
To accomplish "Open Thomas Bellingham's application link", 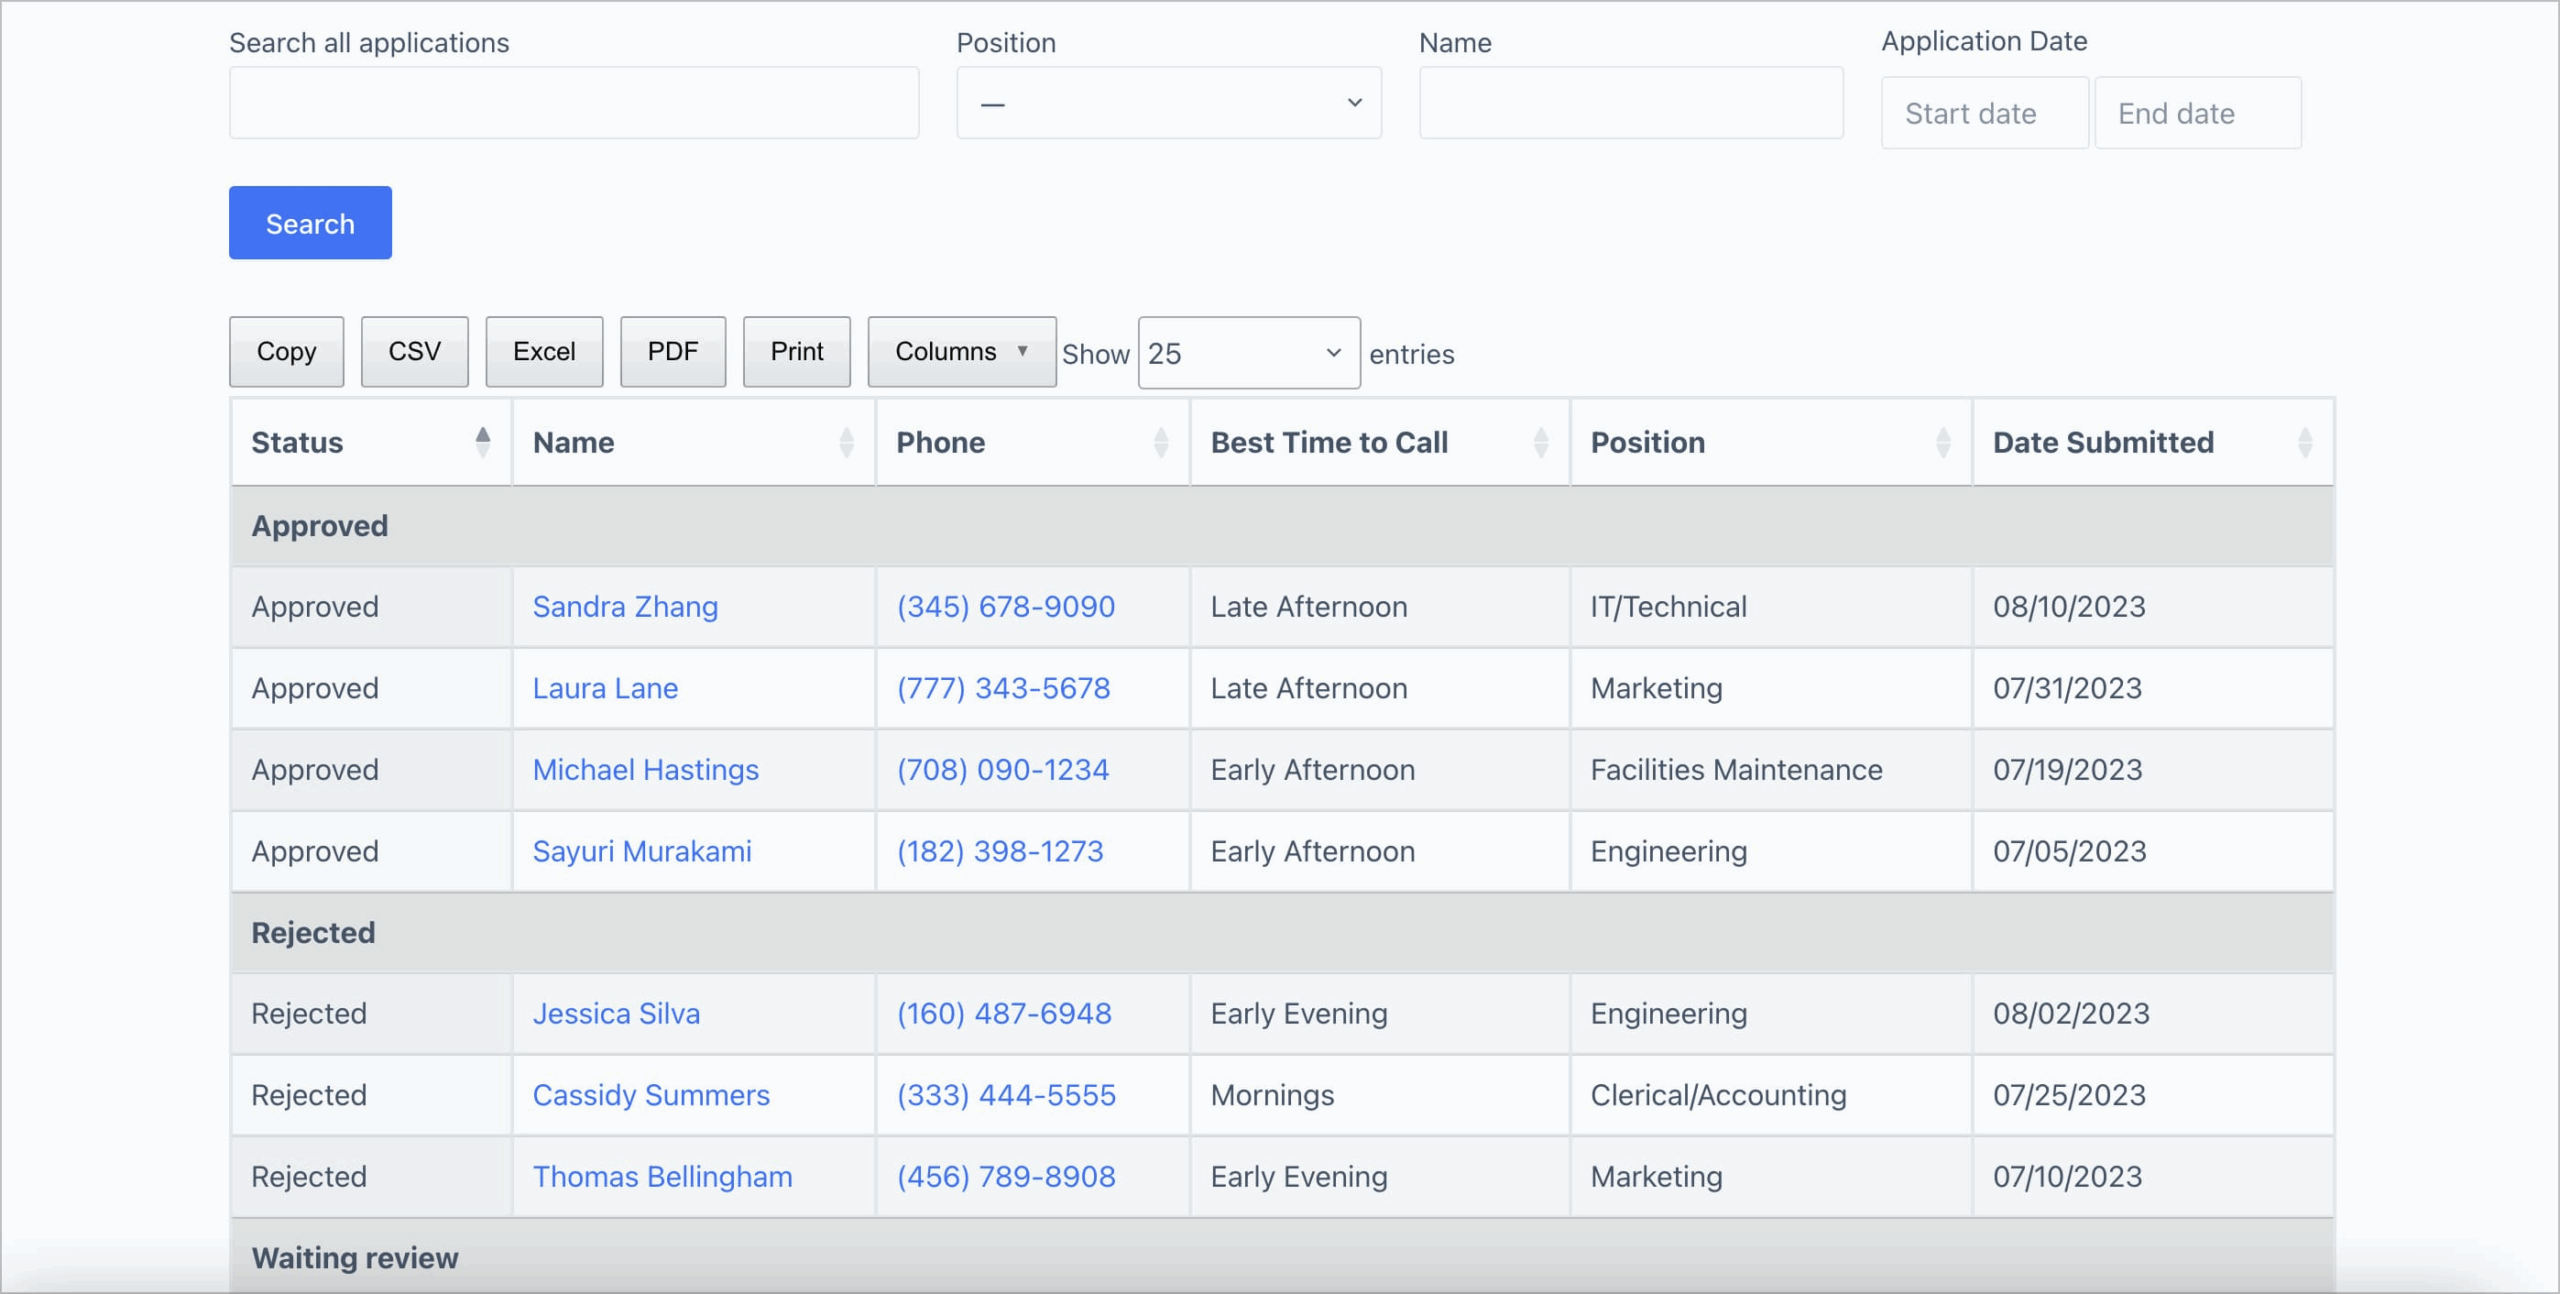I will [x=662, y=1177].
